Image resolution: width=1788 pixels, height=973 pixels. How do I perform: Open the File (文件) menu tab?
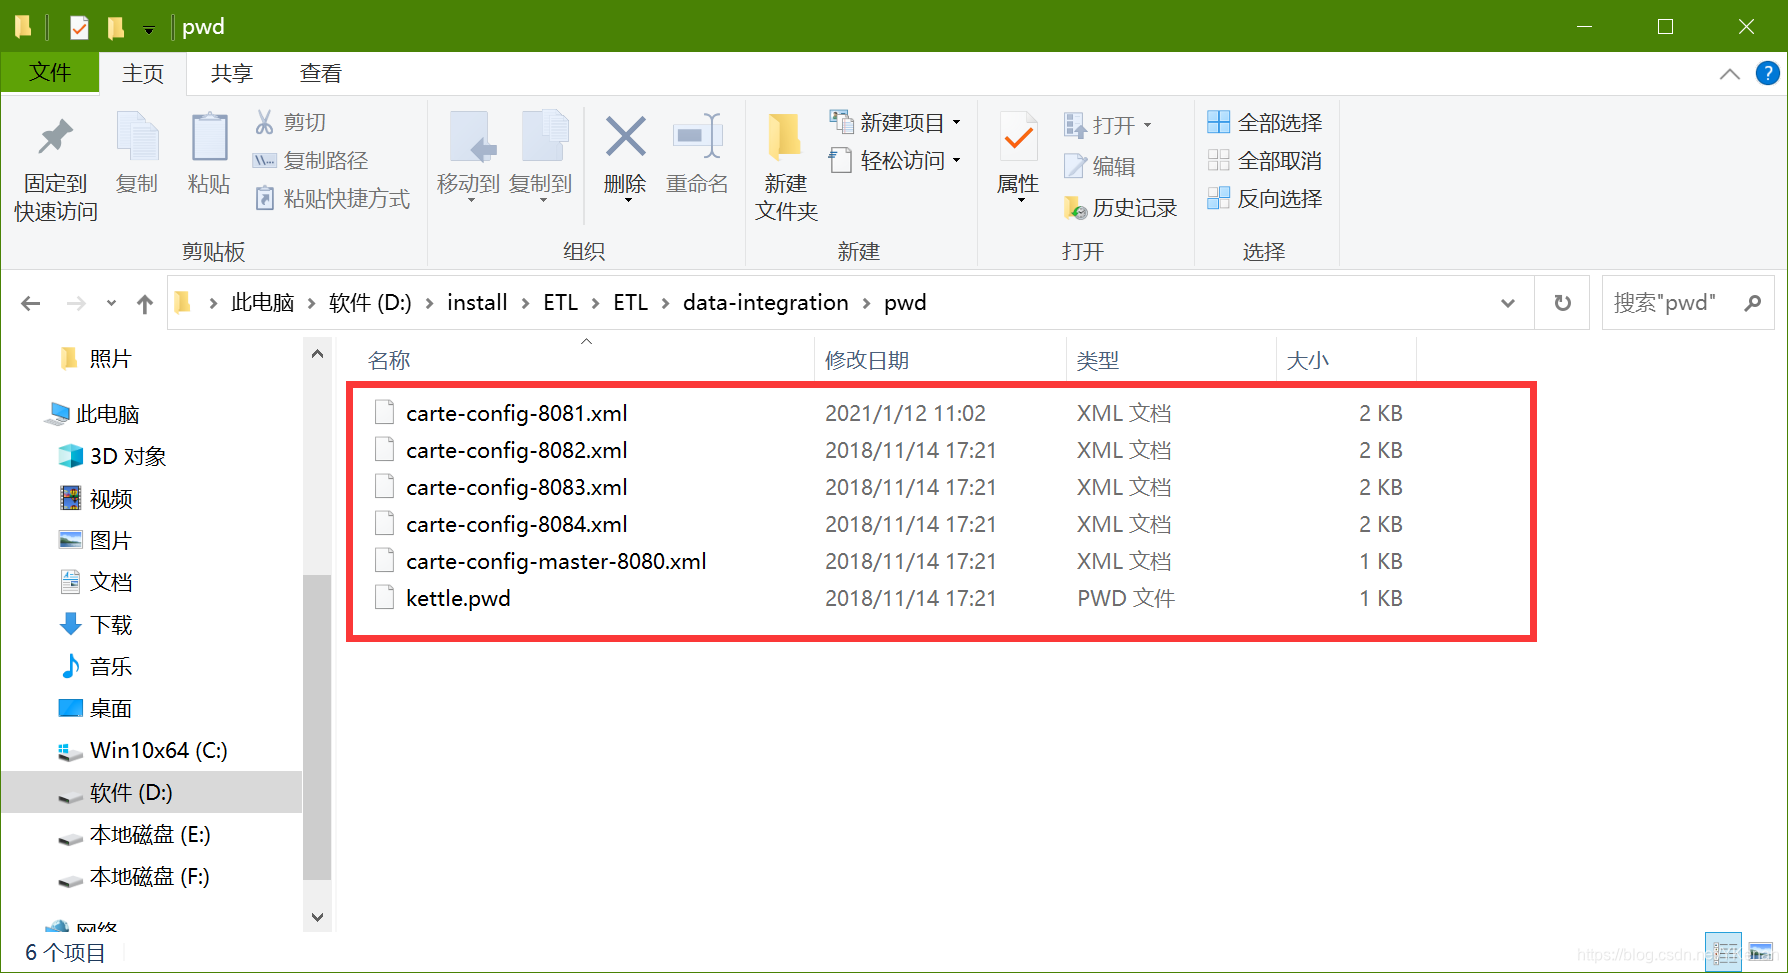click(x=50, y=73)
